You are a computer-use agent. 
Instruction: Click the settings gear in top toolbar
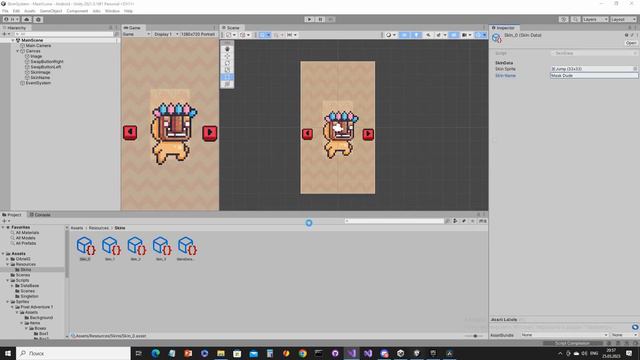(x=38, y=19)
